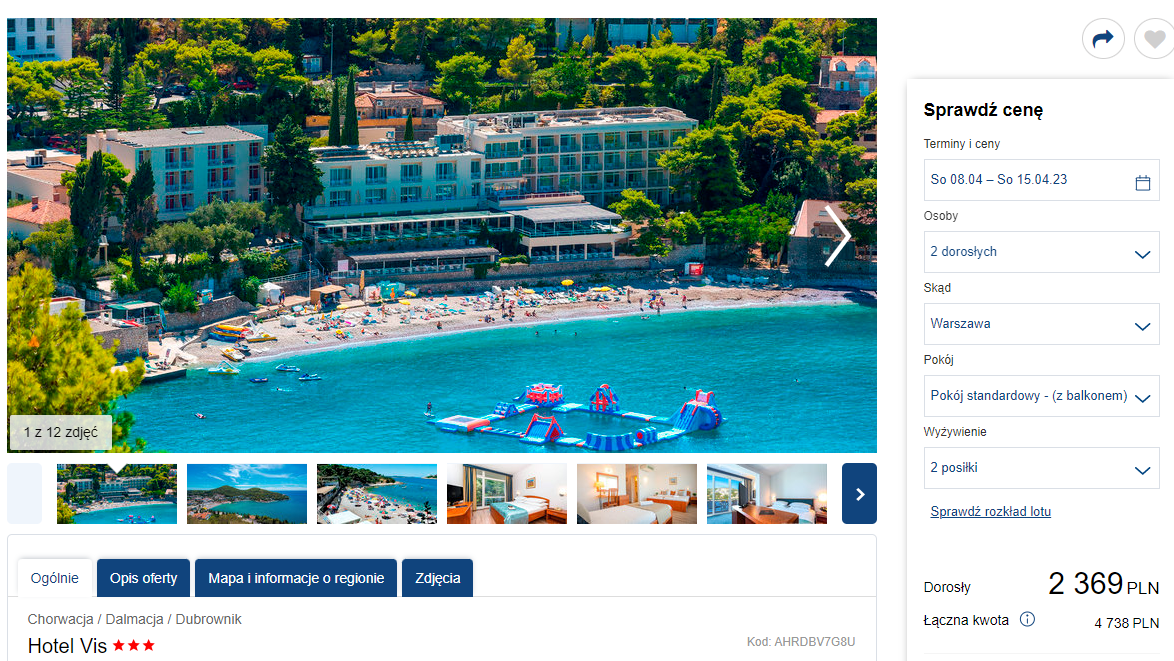Select the Ogólnie tab

tap(55, 578)
